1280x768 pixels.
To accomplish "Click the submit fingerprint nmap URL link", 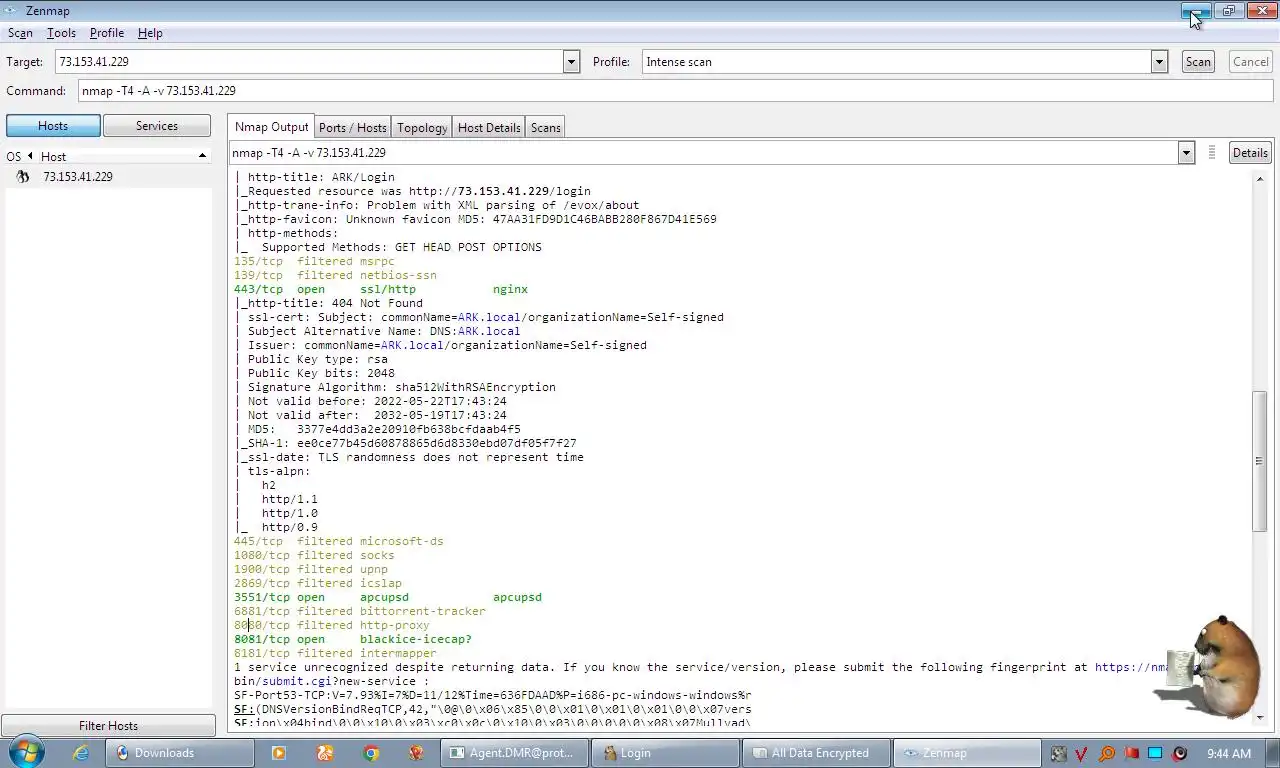I will coord(1131,667).
